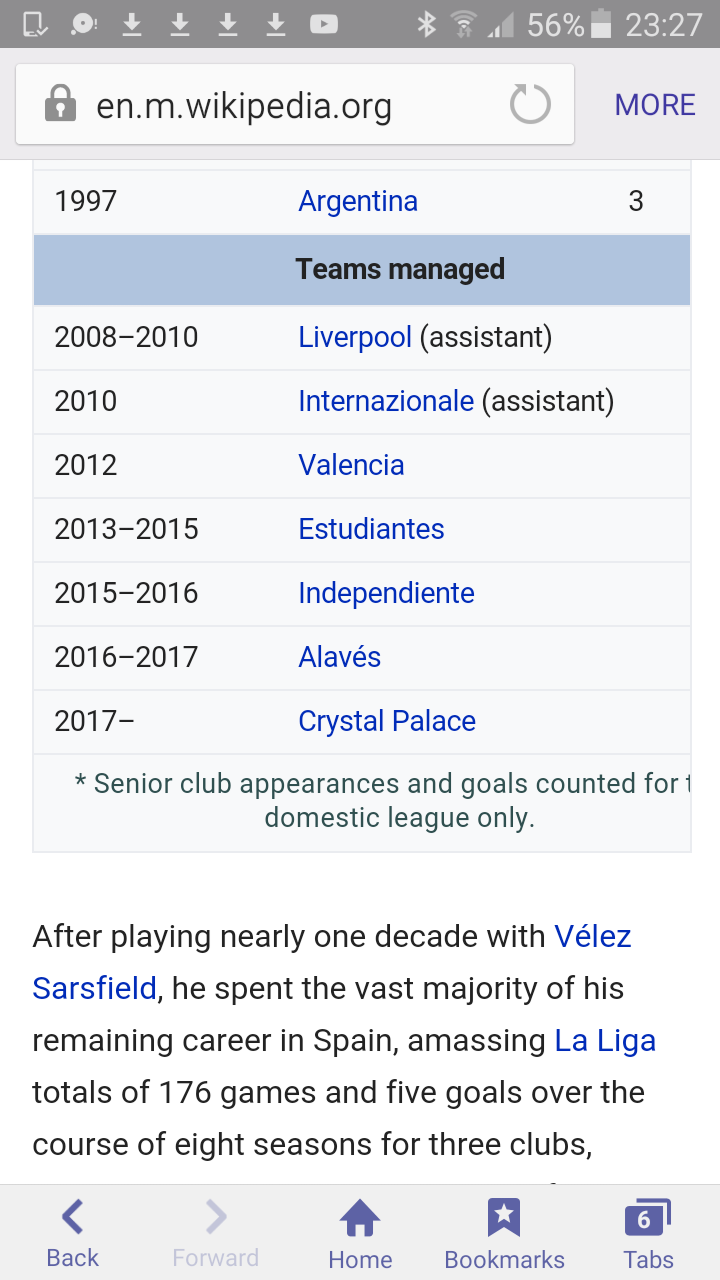Open the Home page icon
Screen dimensions: 720x1280
360,1219
